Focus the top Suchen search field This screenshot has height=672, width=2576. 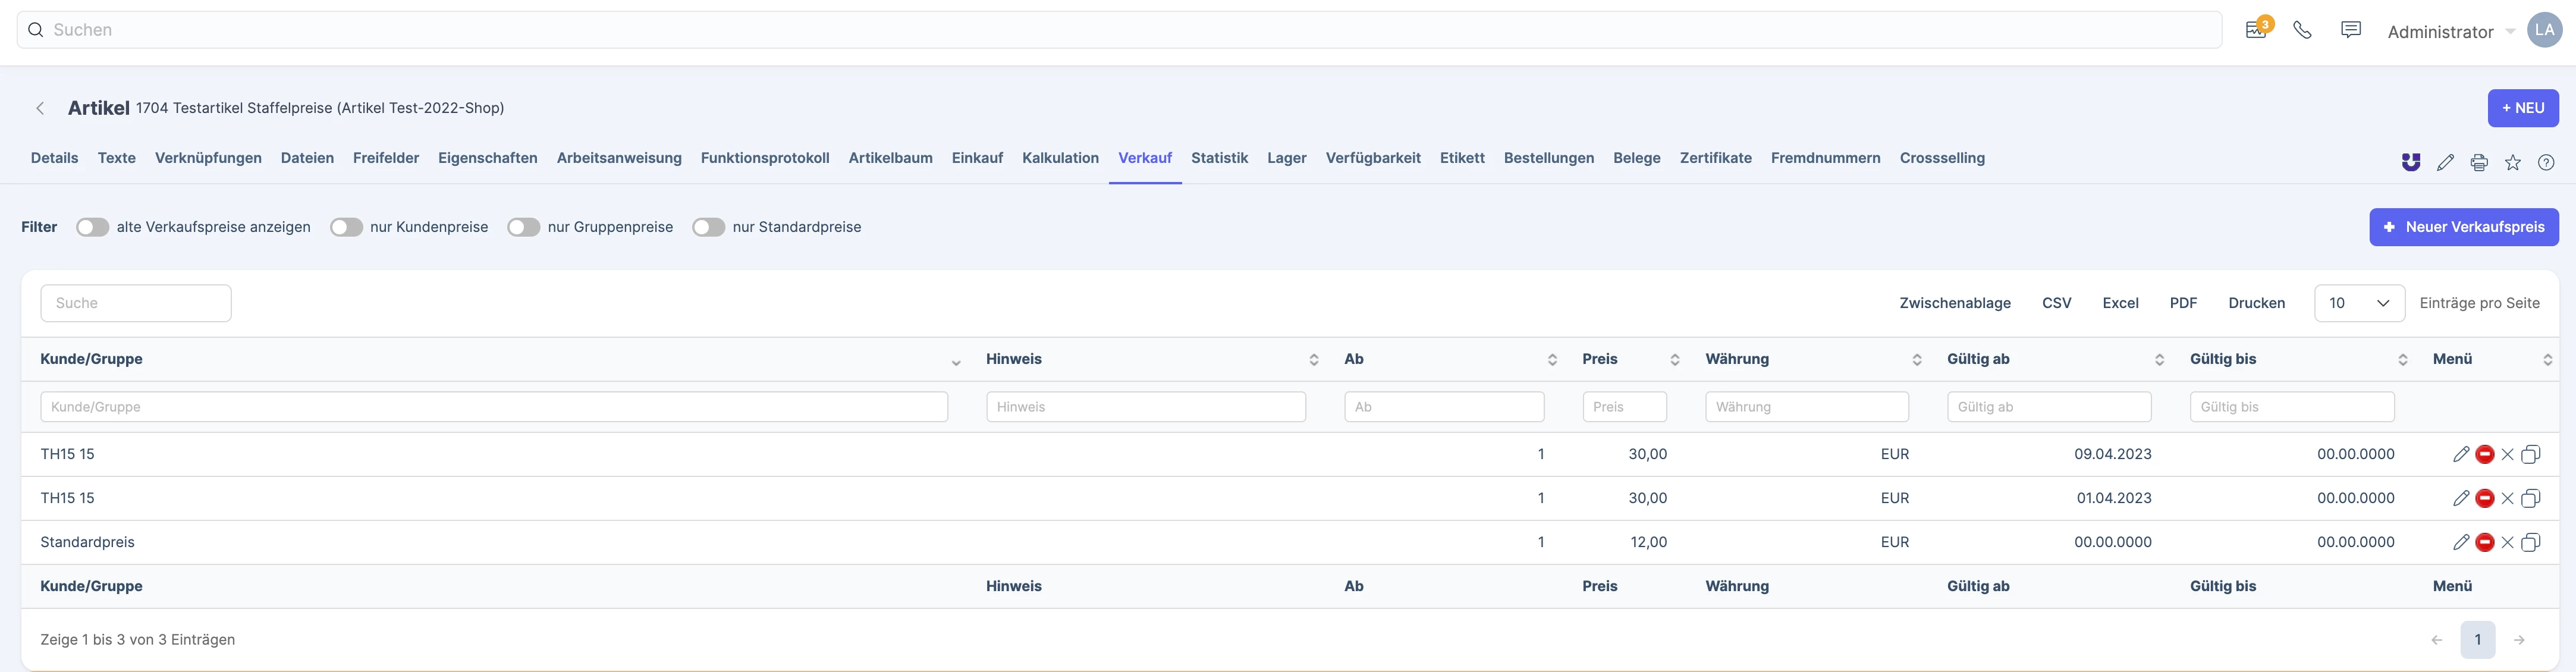[x=1119, y=30]
